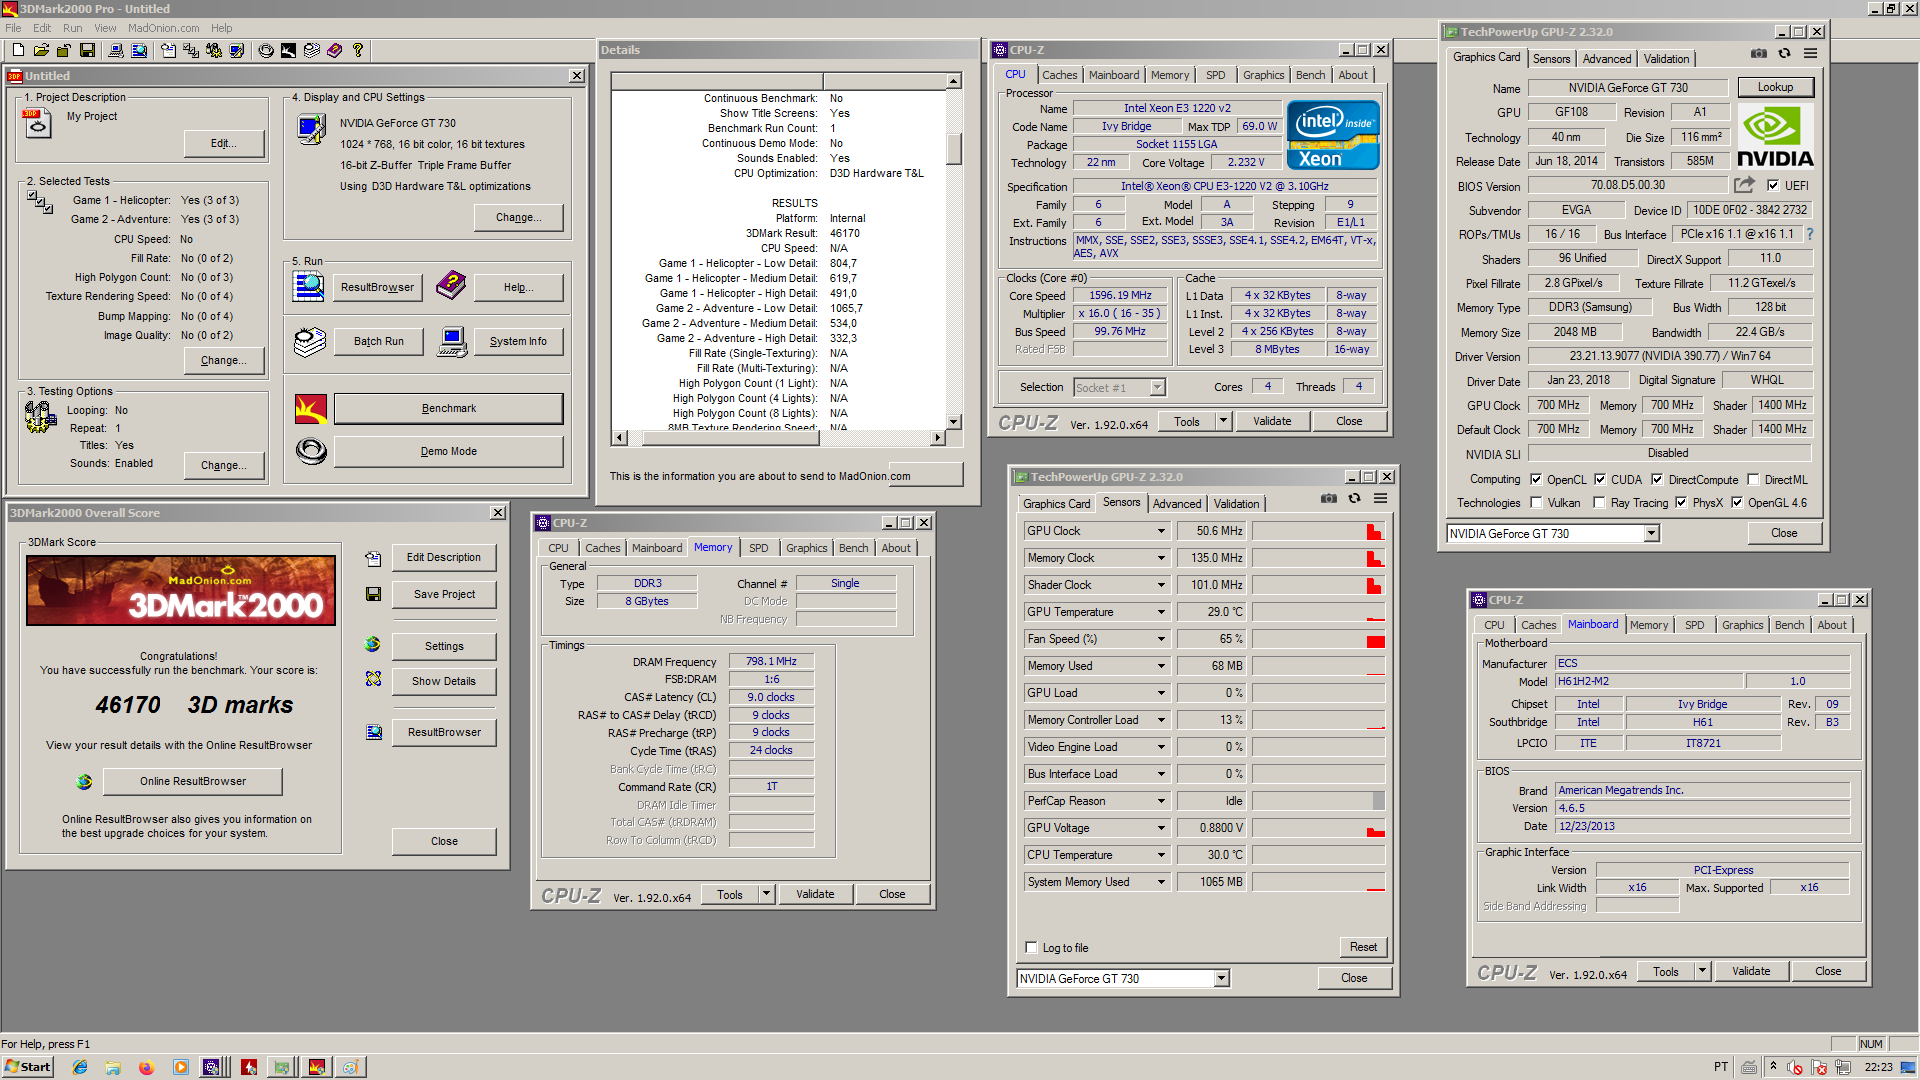
Task: Click the selected tests checkboxes toolbar icon
Action: (x=191, y=50)
